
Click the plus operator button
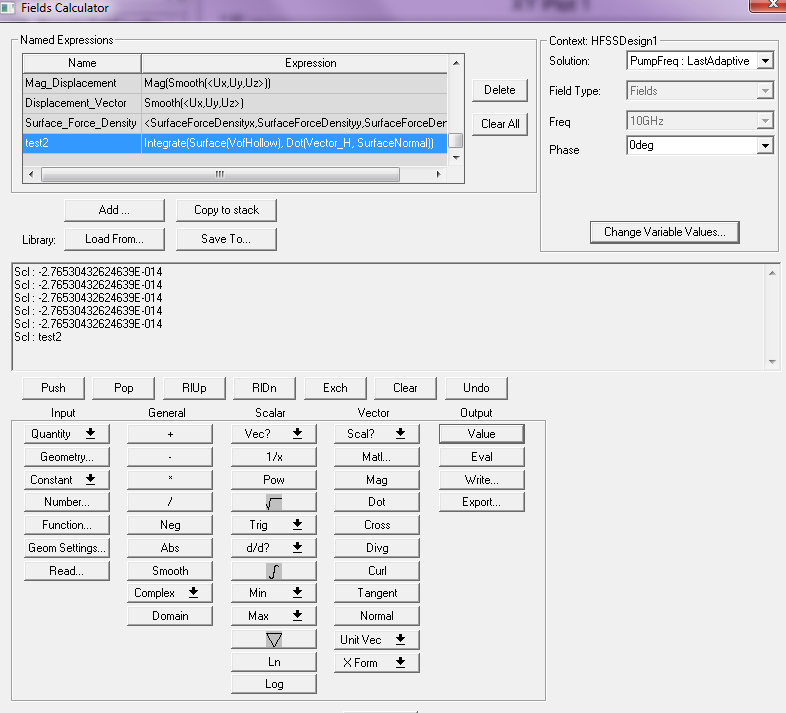click(170, 434)
